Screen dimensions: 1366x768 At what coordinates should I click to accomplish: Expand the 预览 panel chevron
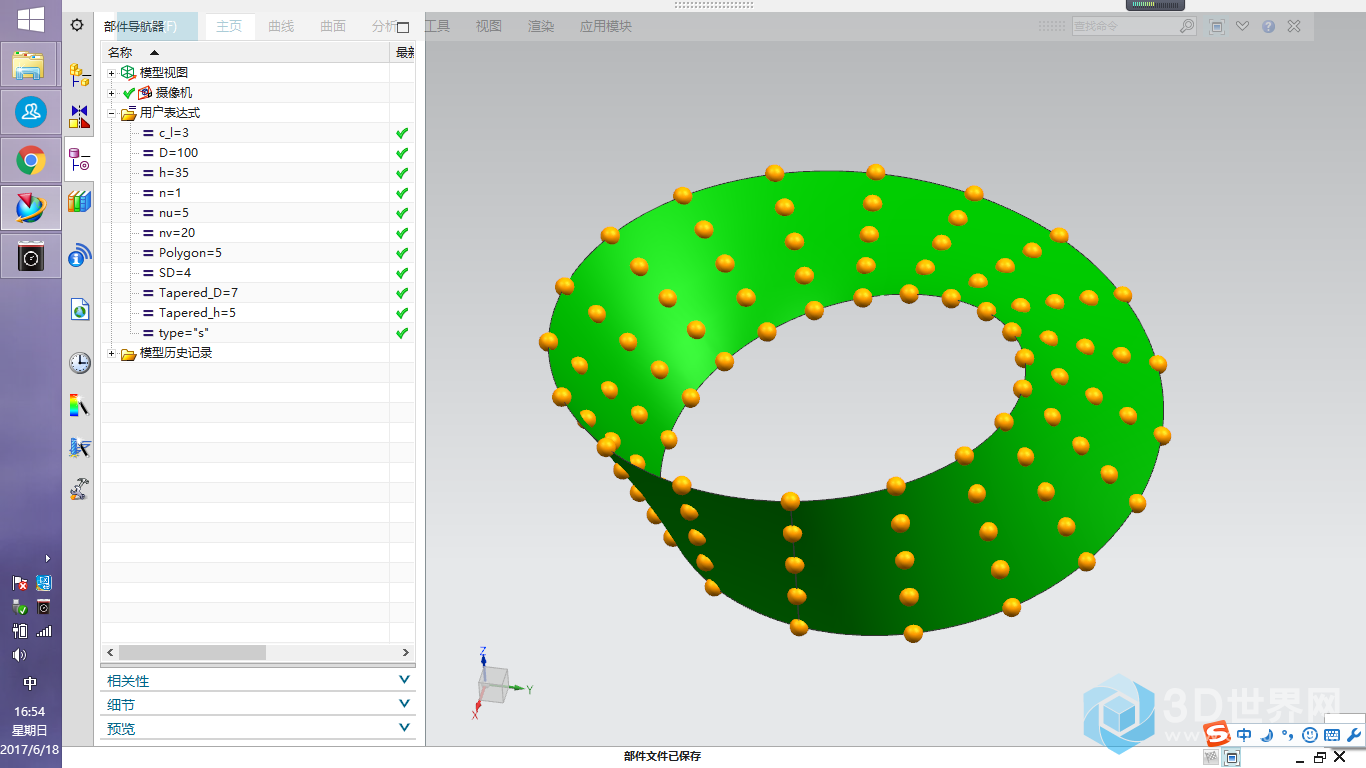point(404,727)
